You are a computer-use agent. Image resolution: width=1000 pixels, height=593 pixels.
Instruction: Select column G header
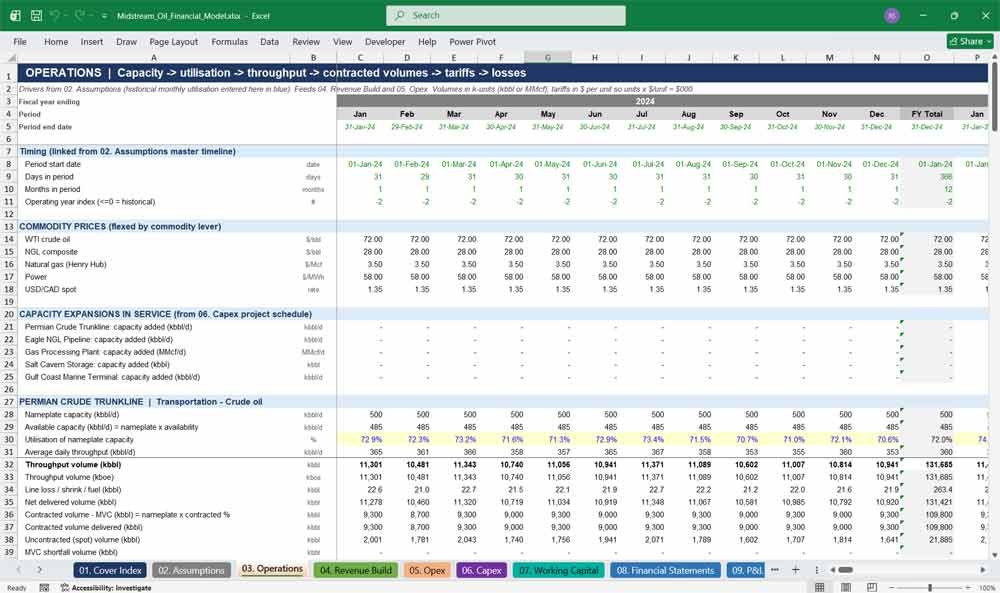click(x=548, y=57)
